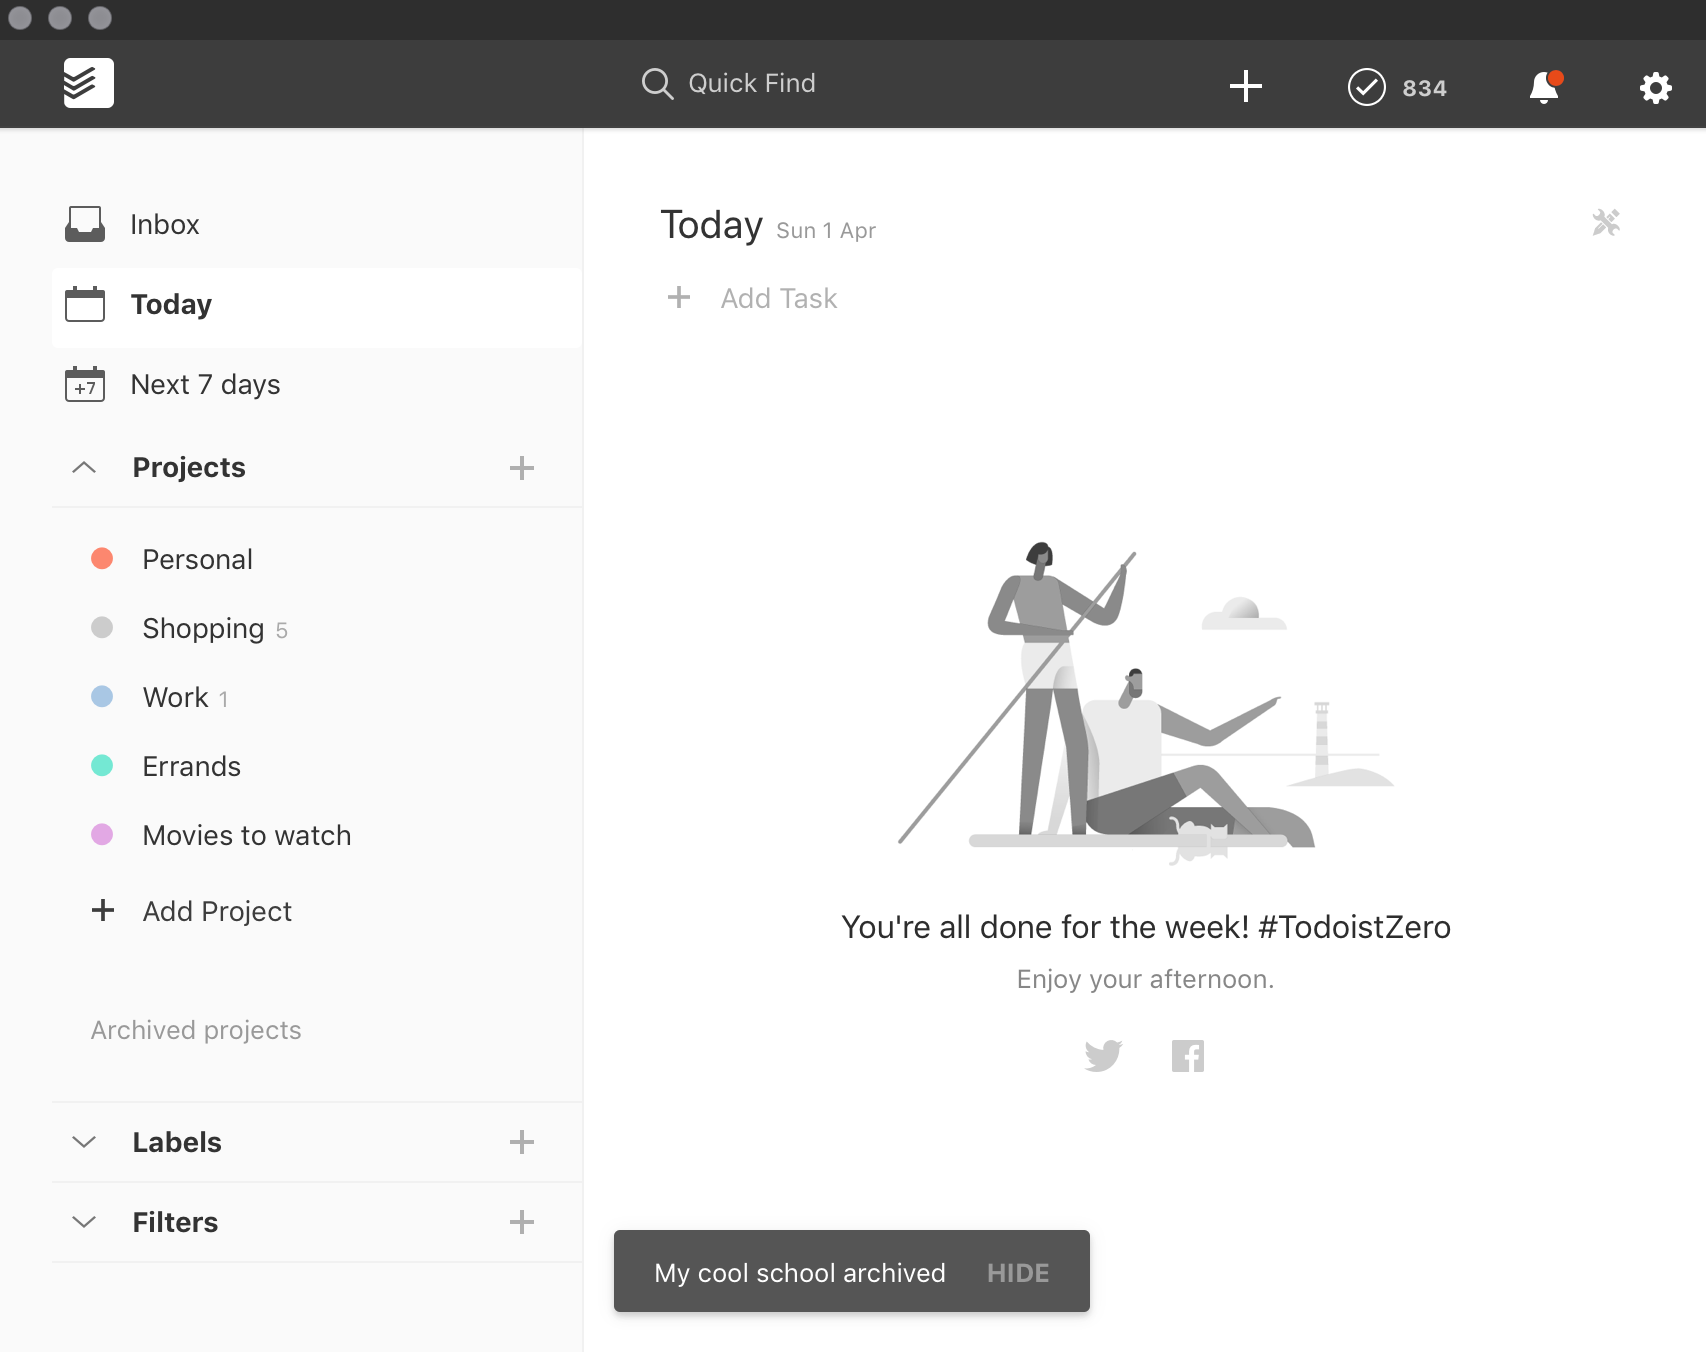Hide the 'My cool school archived' notification
1706x1352 pixels.
[x=1017, y=1272]
